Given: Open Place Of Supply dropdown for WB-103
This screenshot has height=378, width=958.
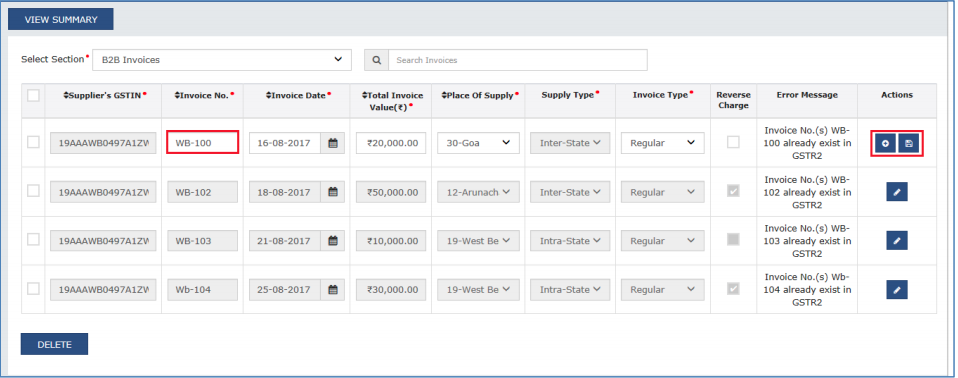Looking at the screenshot, I should coord(478,241).
